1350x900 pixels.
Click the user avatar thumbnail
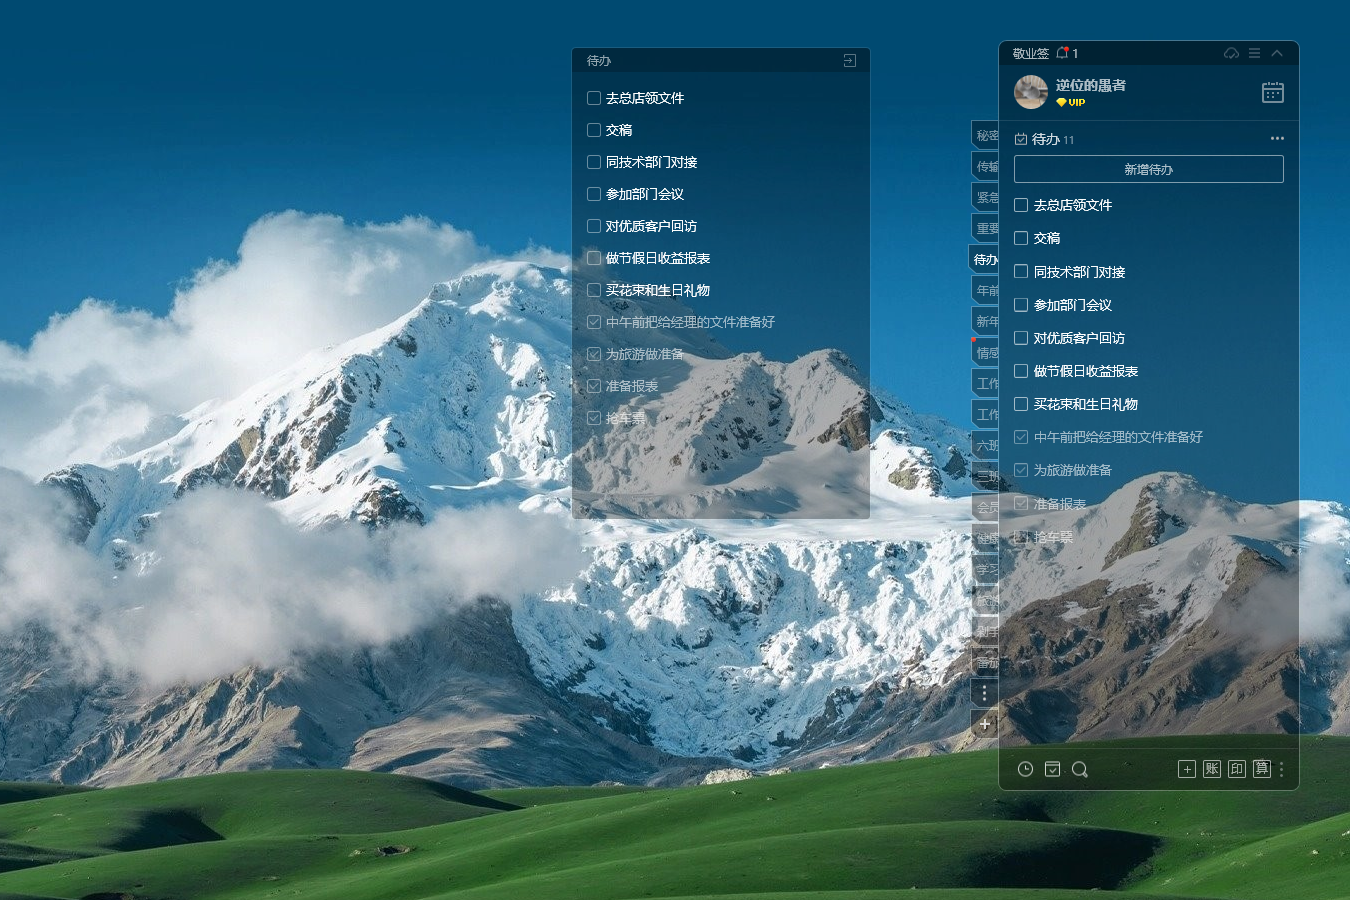(x=1031, y=92)
